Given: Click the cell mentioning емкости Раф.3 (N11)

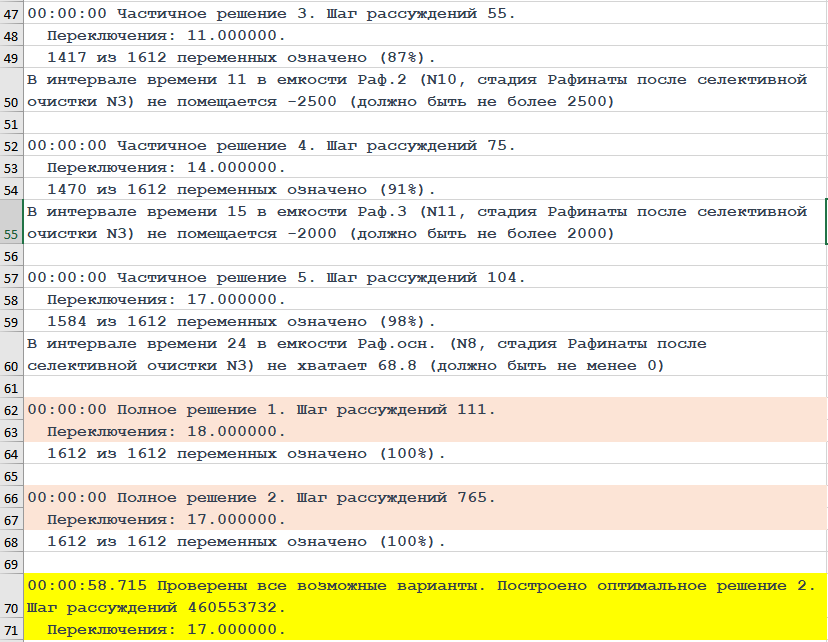Looking at the screenshot, I should 416,222.
